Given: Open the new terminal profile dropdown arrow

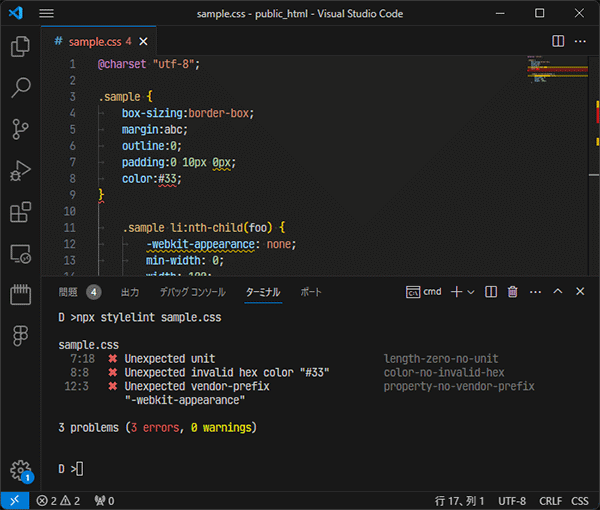Looking at the screenshot, I should click(x=471, y=292).
